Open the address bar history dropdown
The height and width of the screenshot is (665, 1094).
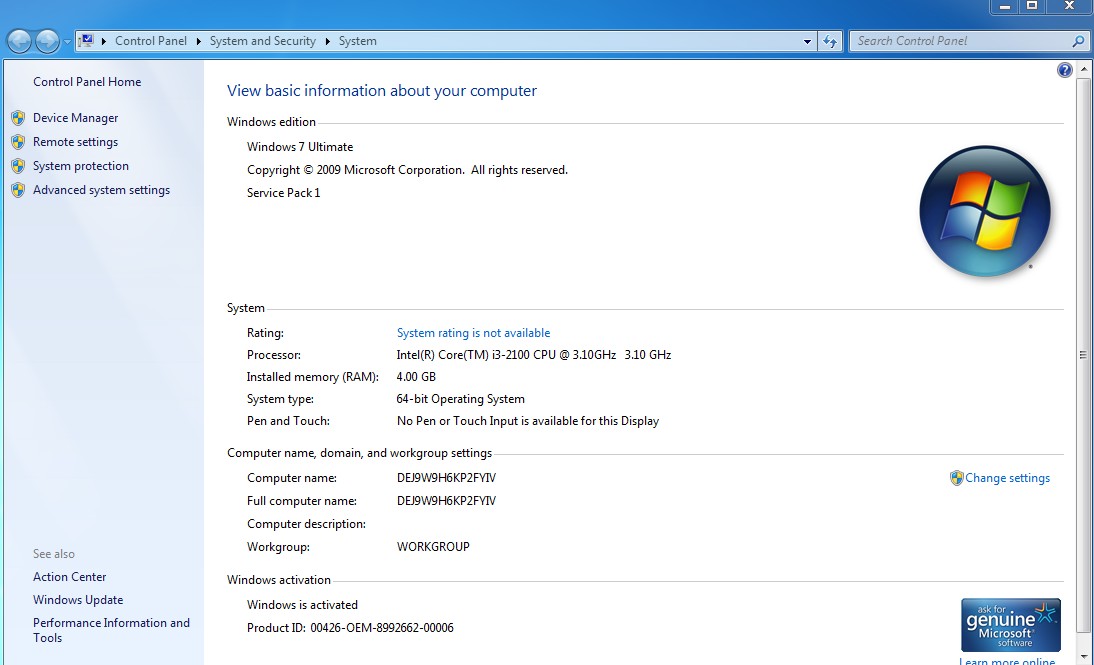(x=807, y=42)
